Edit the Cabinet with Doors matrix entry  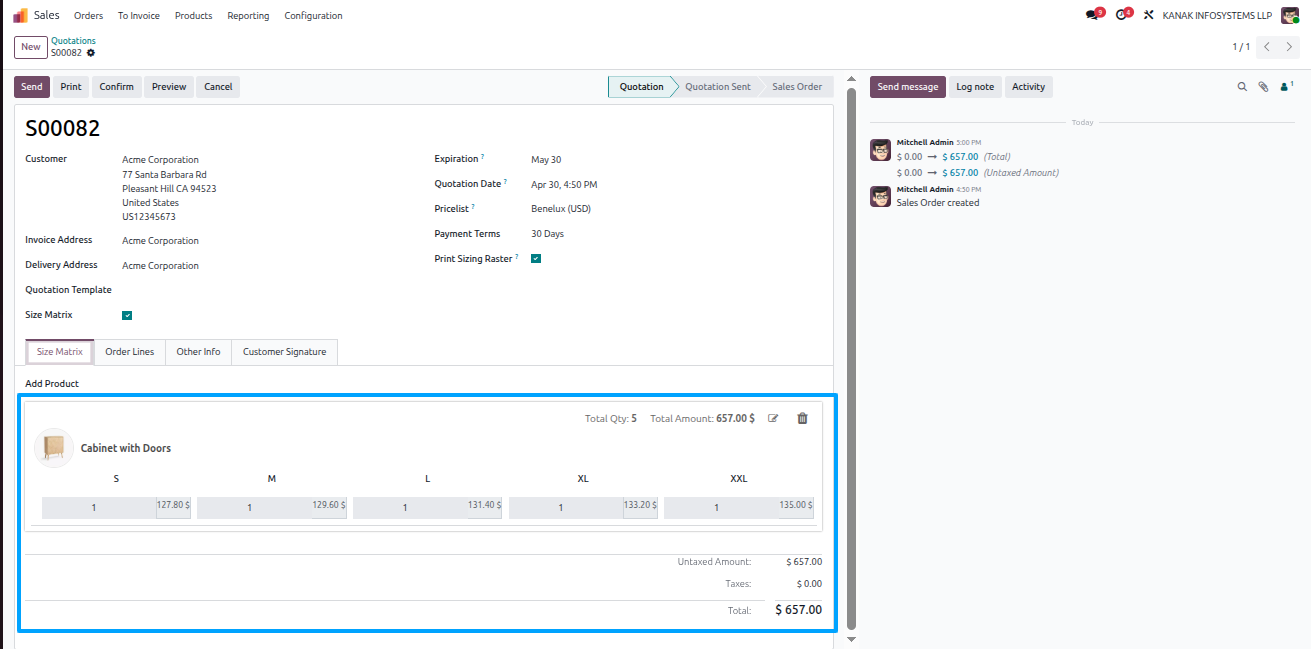(773, 418)
